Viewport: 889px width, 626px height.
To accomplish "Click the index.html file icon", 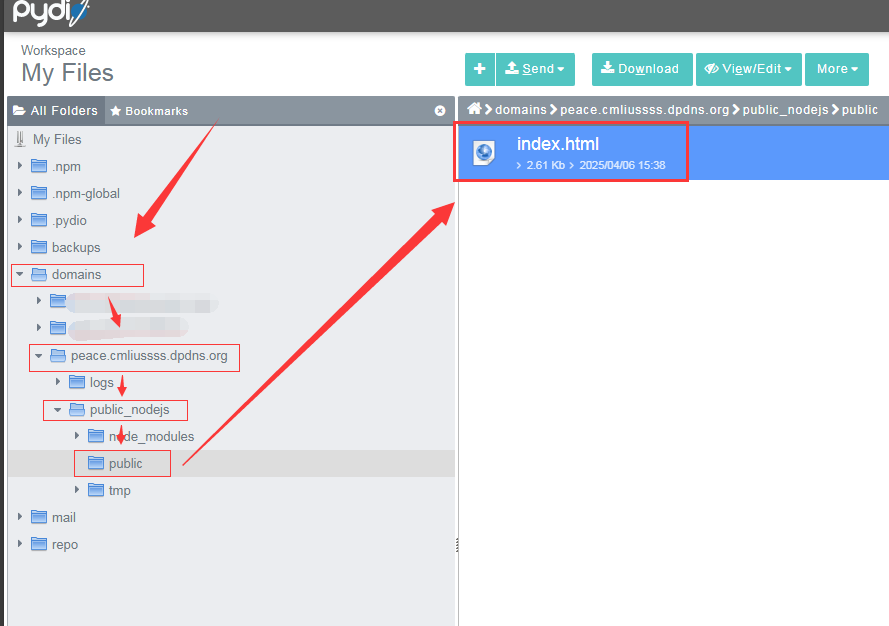I will (x=484, y=152).
